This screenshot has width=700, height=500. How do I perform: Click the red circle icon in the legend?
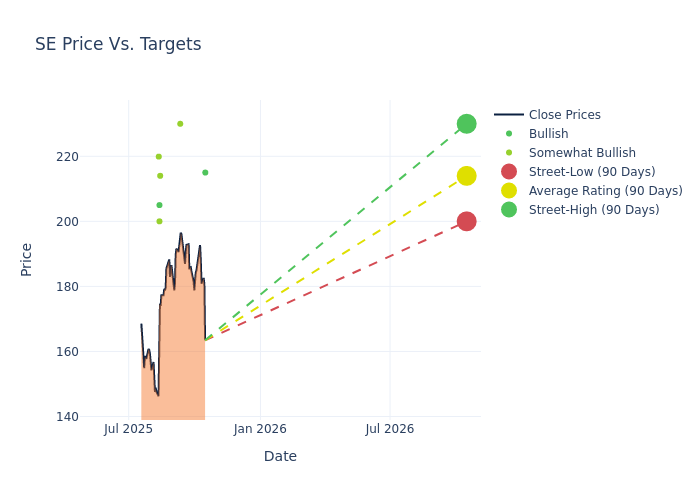[x=509, y=172]
